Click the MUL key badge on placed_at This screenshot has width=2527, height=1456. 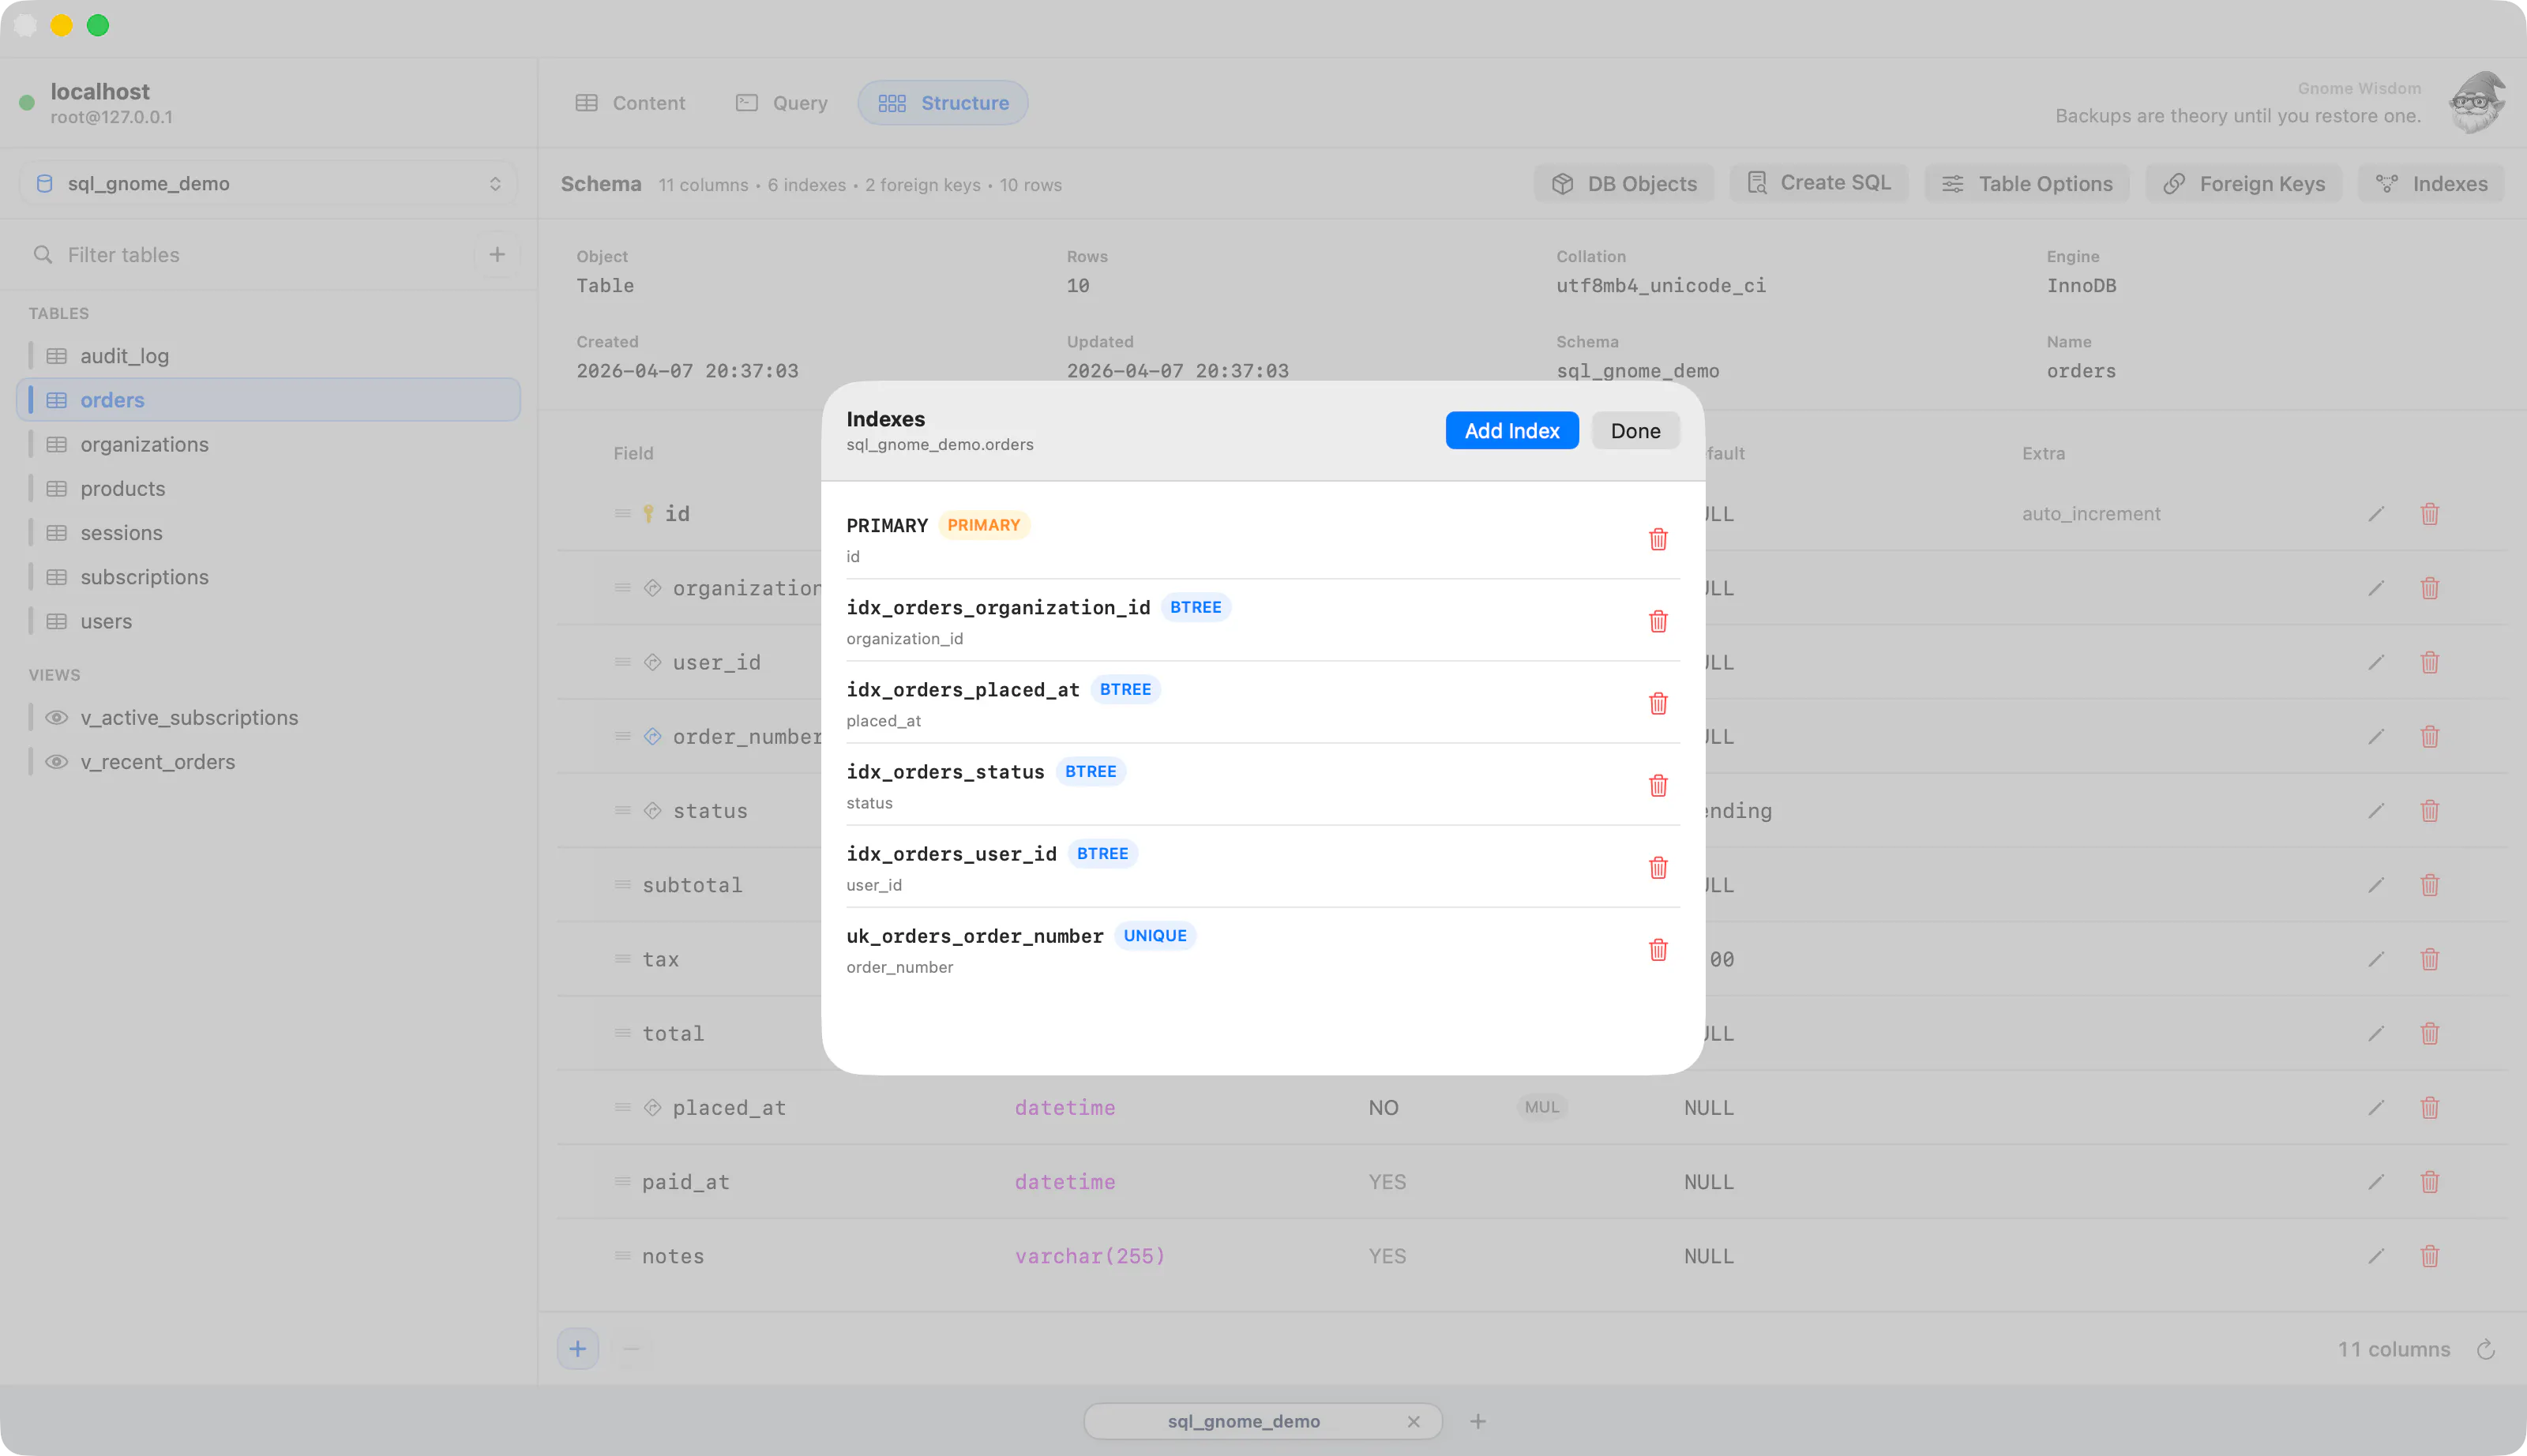pos(1542,1107)
